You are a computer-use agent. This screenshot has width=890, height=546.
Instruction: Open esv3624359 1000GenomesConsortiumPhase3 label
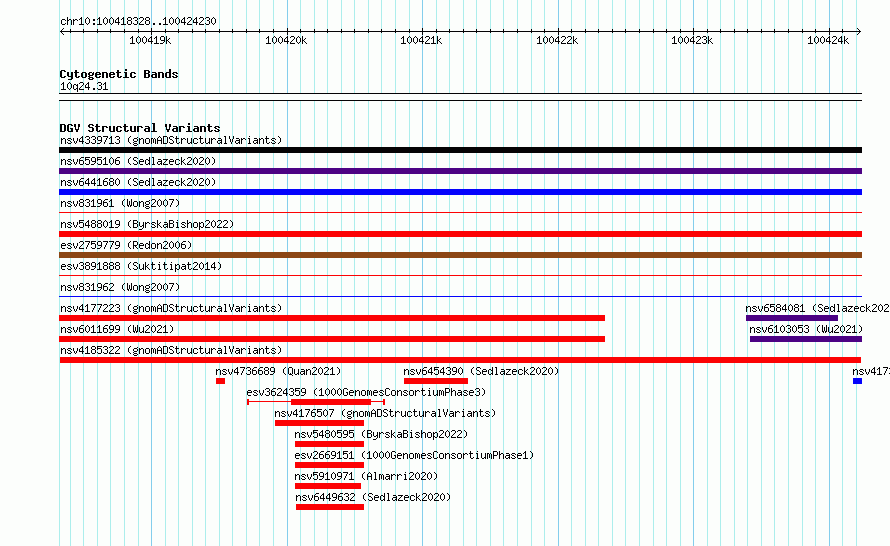pos(366,392)
